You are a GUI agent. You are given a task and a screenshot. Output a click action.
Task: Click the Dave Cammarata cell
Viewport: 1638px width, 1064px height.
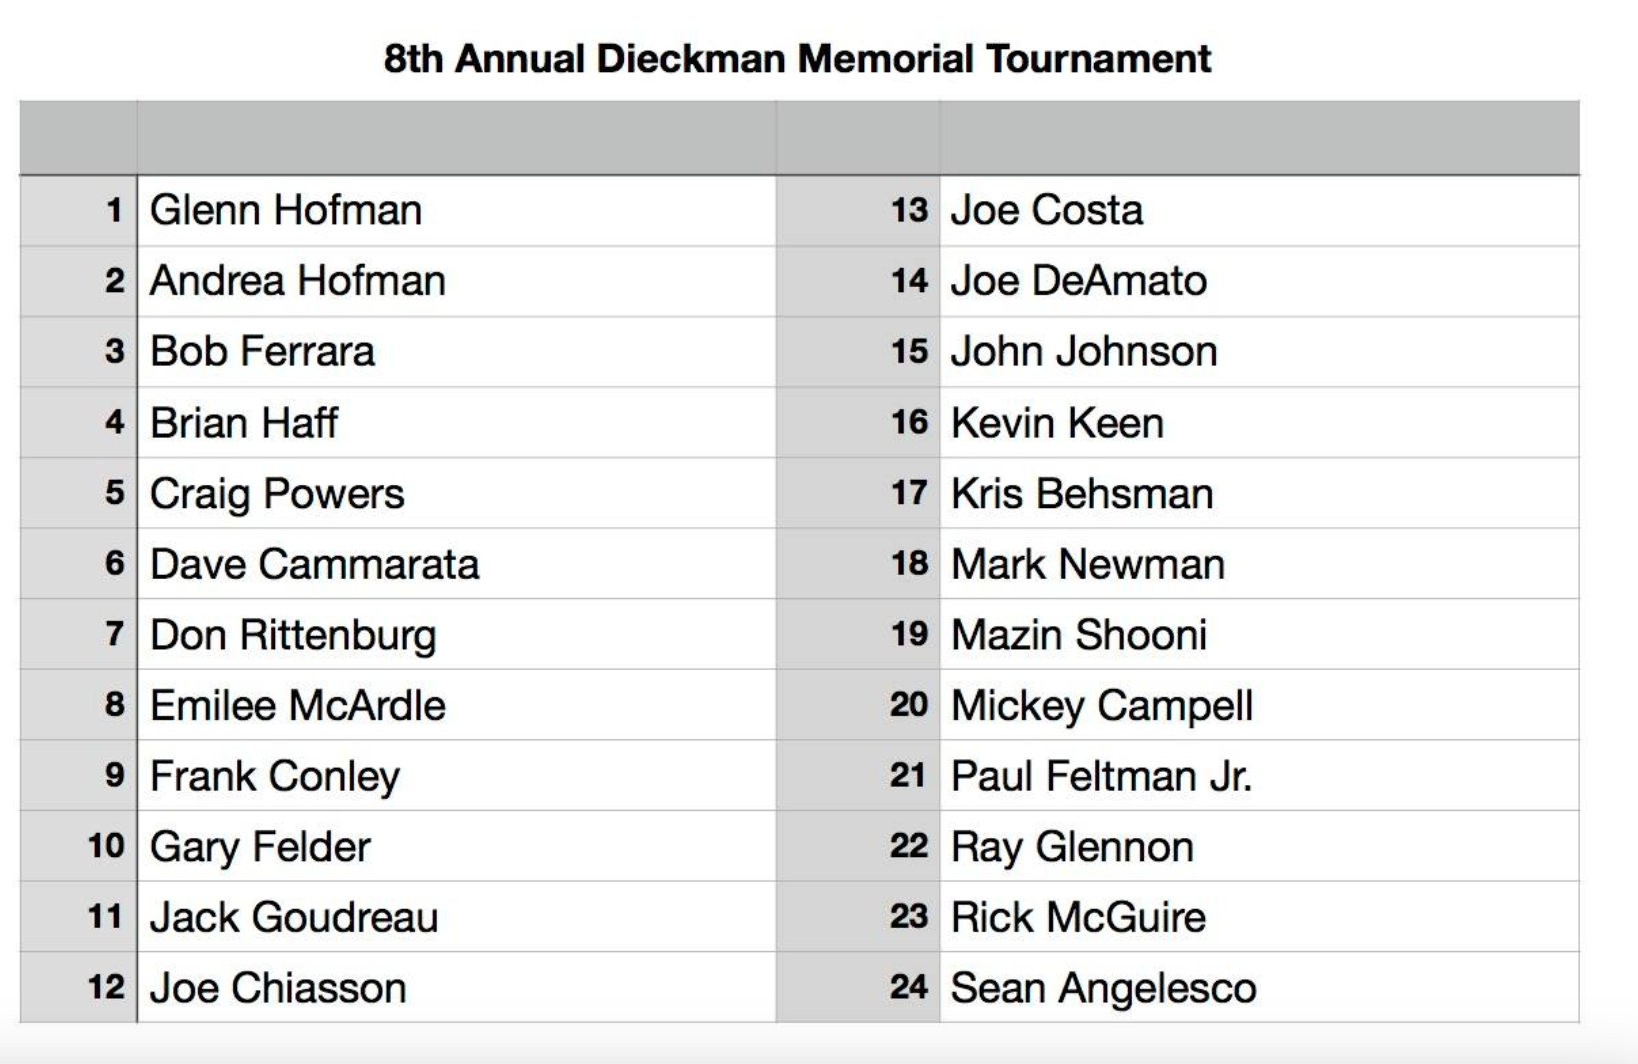[x=456, y=564]
